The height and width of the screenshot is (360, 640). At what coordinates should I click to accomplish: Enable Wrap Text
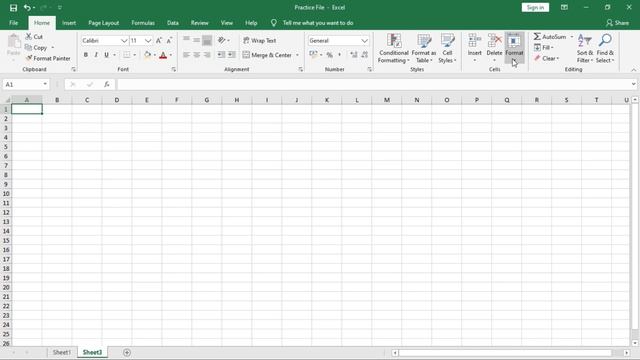(260, 40)
